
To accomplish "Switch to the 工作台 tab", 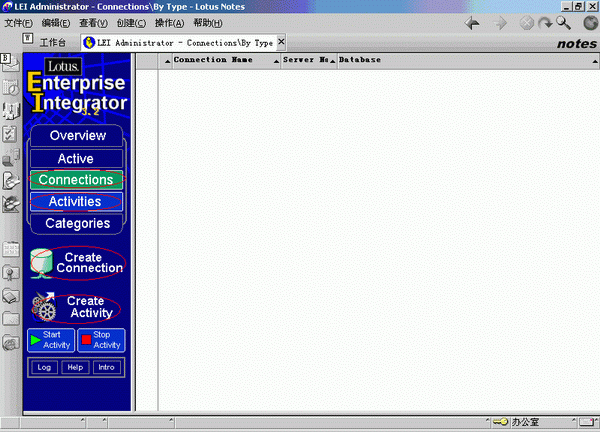I will coord(52,42).
